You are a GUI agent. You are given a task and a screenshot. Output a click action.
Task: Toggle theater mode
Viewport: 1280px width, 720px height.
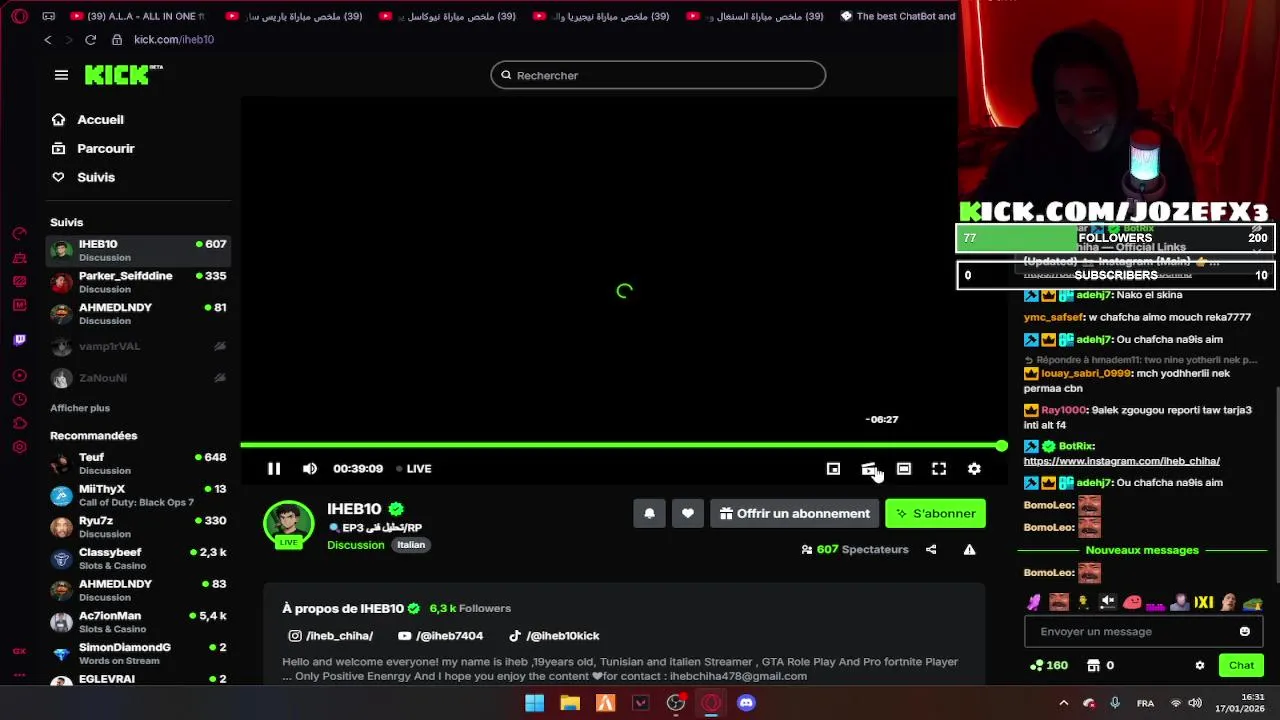(x=904, y=468)
